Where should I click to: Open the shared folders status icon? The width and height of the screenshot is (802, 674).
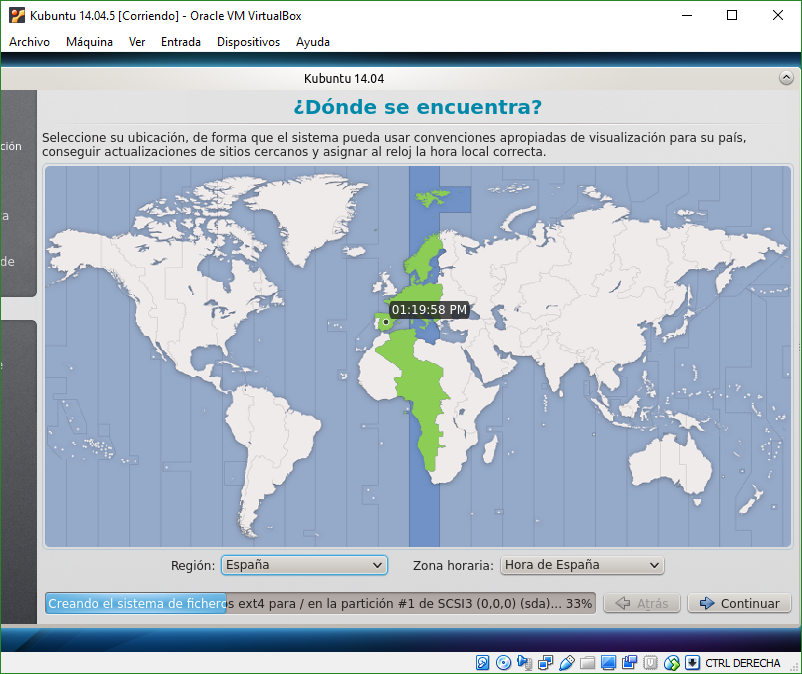point(587,662)
